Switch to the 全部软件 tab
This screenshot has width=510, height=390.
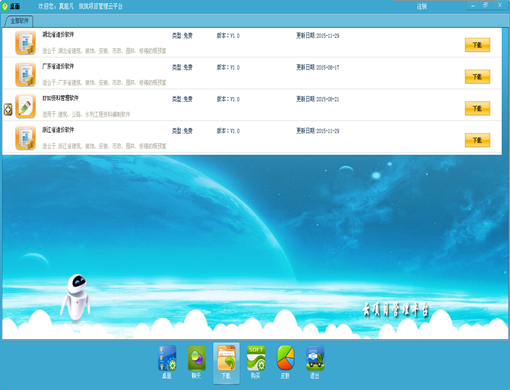click(x=18, y=21)
